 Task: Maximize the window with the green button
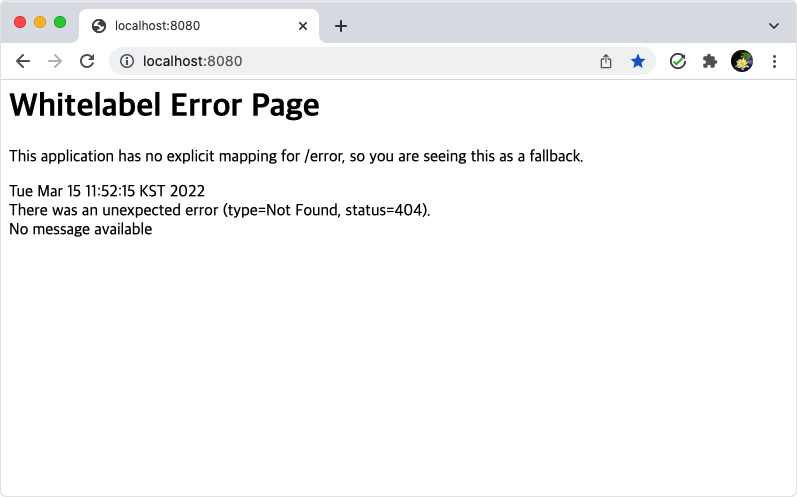[x=60, y=22]
